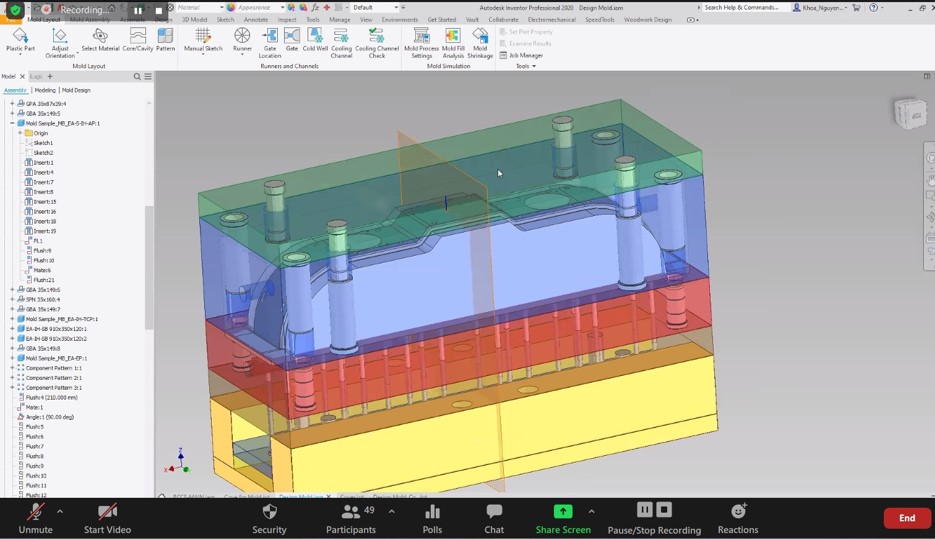Click the model browser vertical scrollbar
The width and height of the screenshot is (935, 539).
click(x=149, y=267)
